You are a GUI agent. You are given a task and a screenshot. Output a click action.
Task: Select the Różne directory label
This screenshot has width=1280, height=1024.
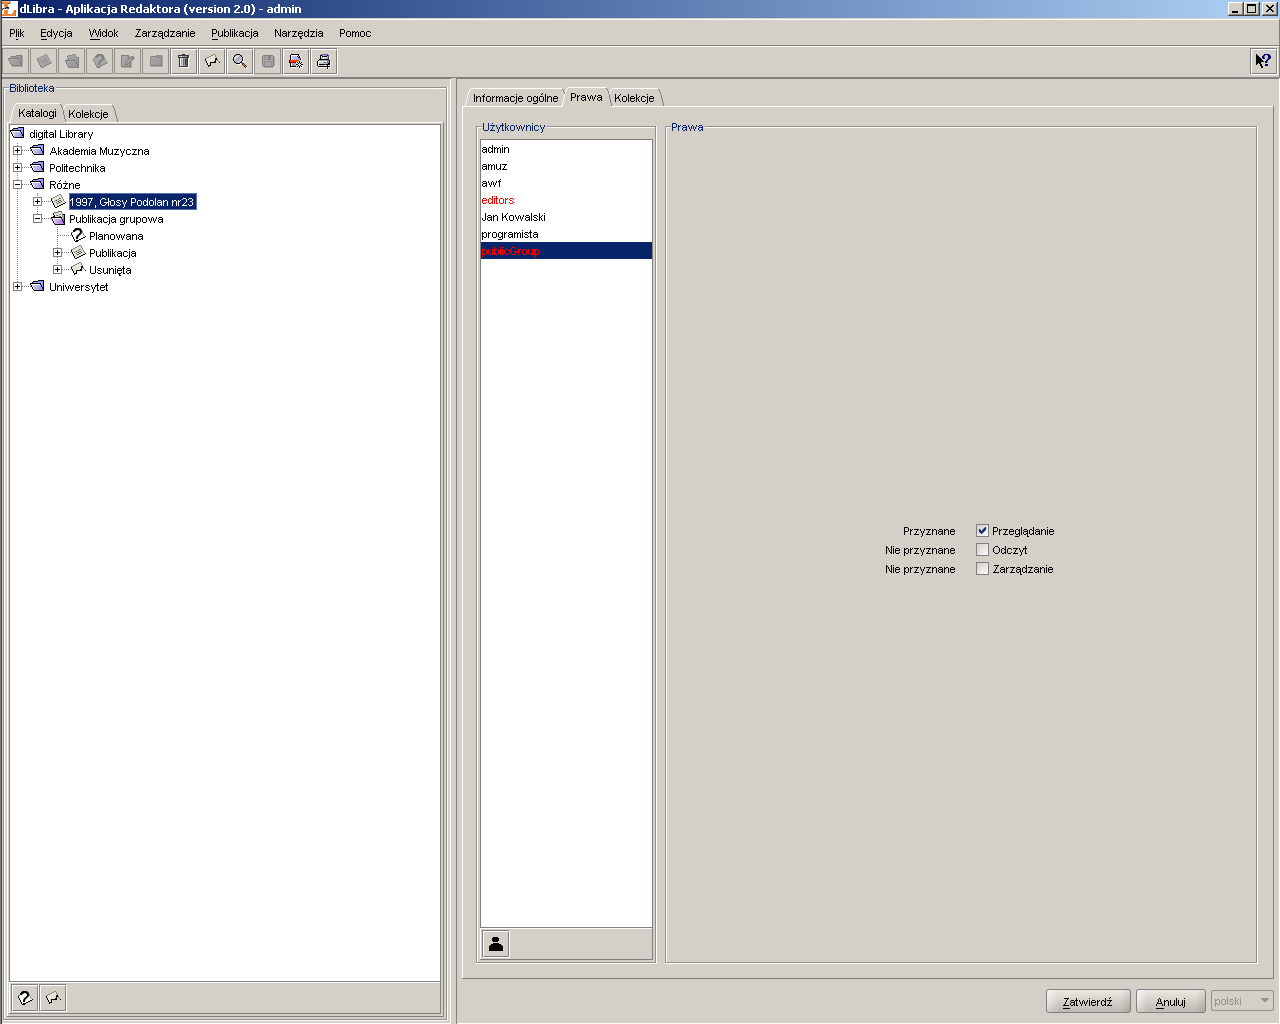65,185
